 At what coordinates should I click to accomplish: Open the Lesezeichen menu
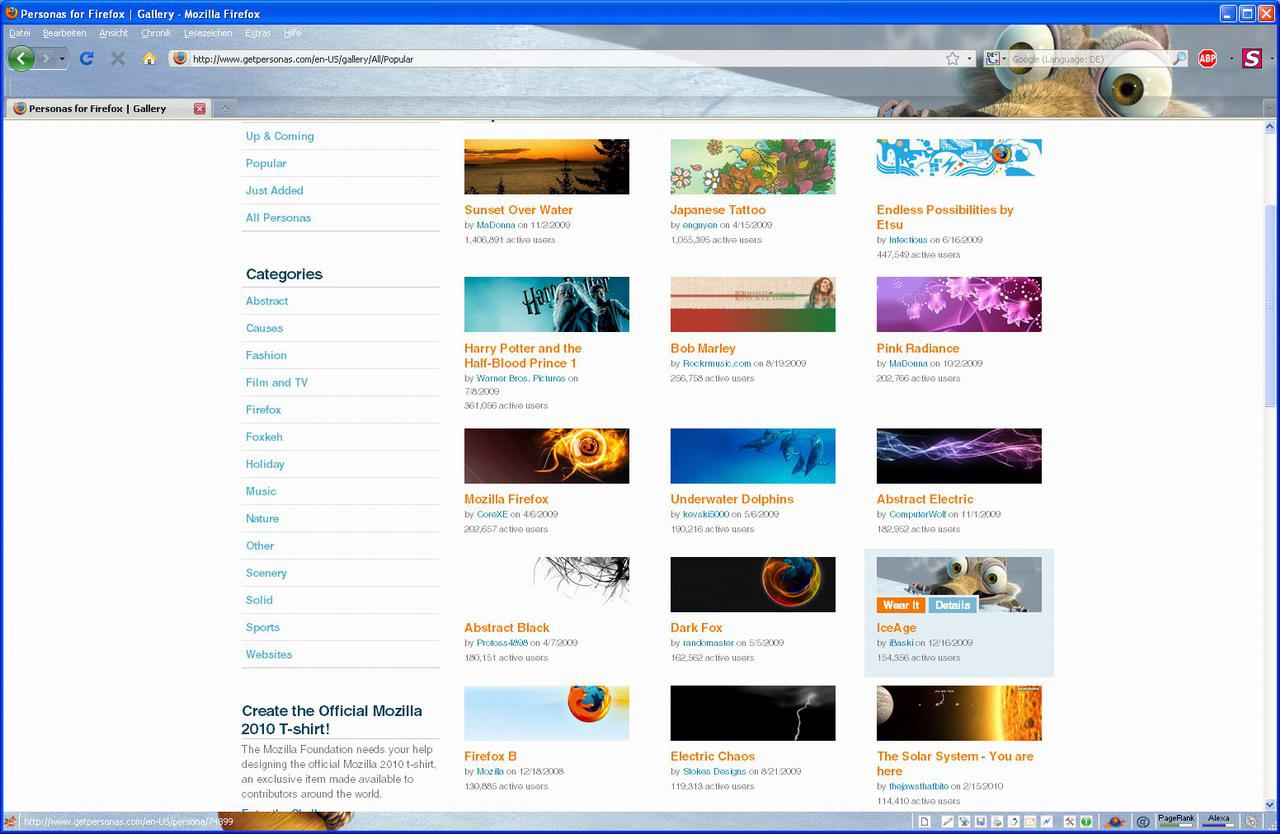click(208, 33)
